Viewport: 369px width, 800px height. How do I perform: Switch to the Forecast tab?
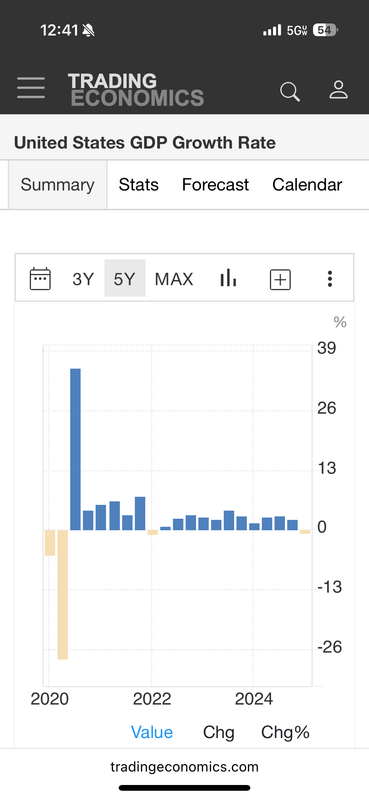[215, 185]
